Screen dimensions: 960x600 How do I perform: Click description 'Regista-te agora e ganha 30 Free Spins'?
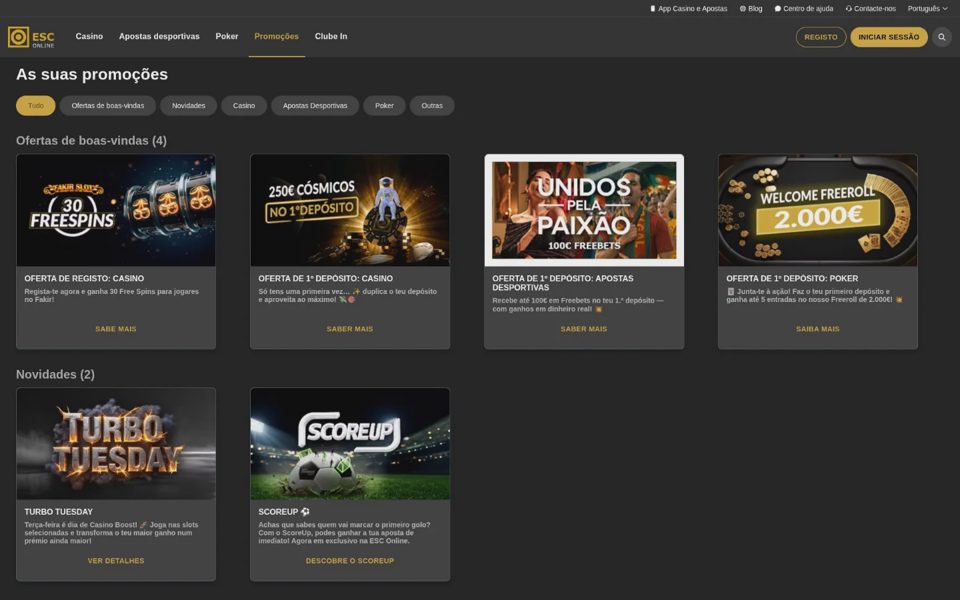pyautogui.click(x=111, y=296)
